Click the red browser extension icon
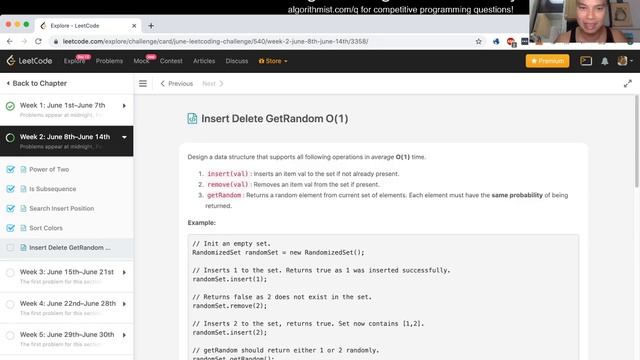640x360 pixels. 511,42
